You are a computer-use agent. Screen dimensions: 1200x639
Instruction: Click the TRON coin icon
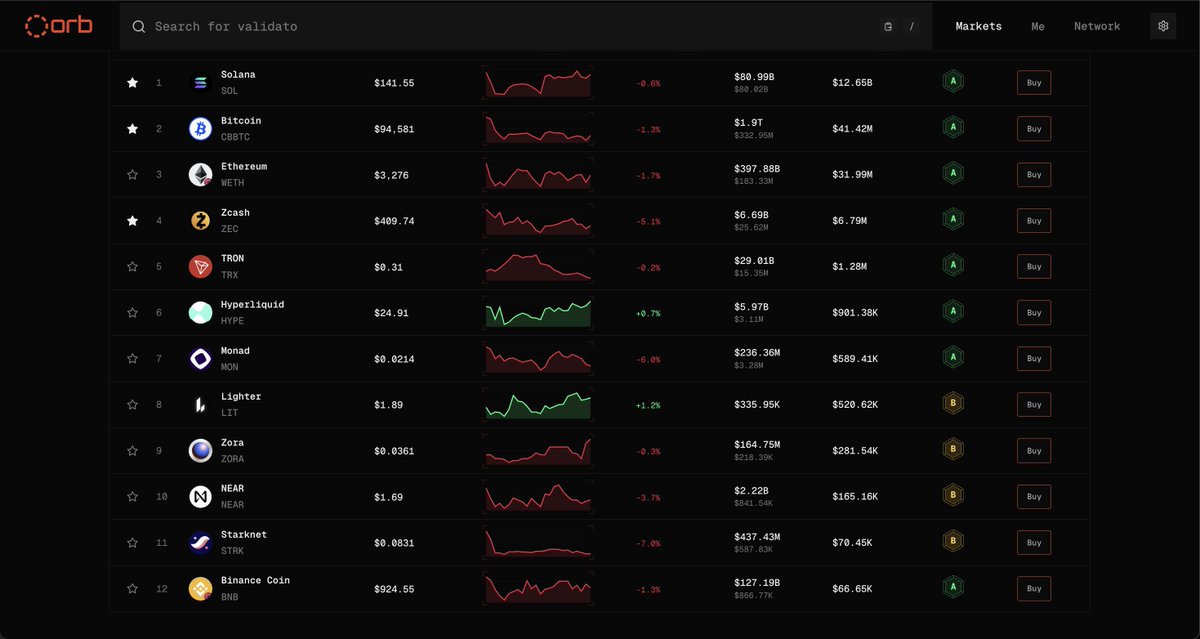200,267
